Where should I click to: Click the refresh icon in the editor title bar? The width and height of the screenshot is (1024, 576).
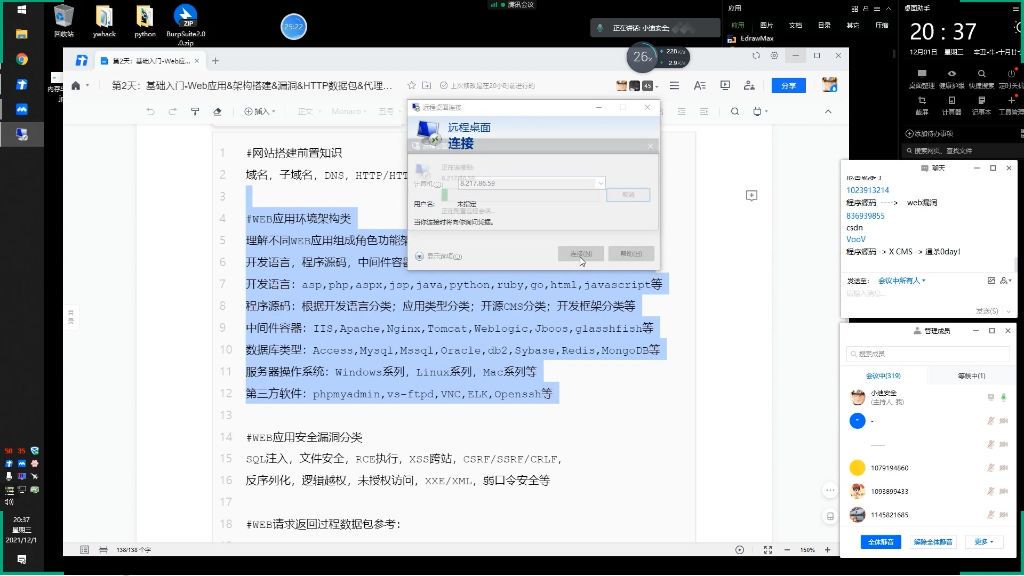[x=756, y=56]
